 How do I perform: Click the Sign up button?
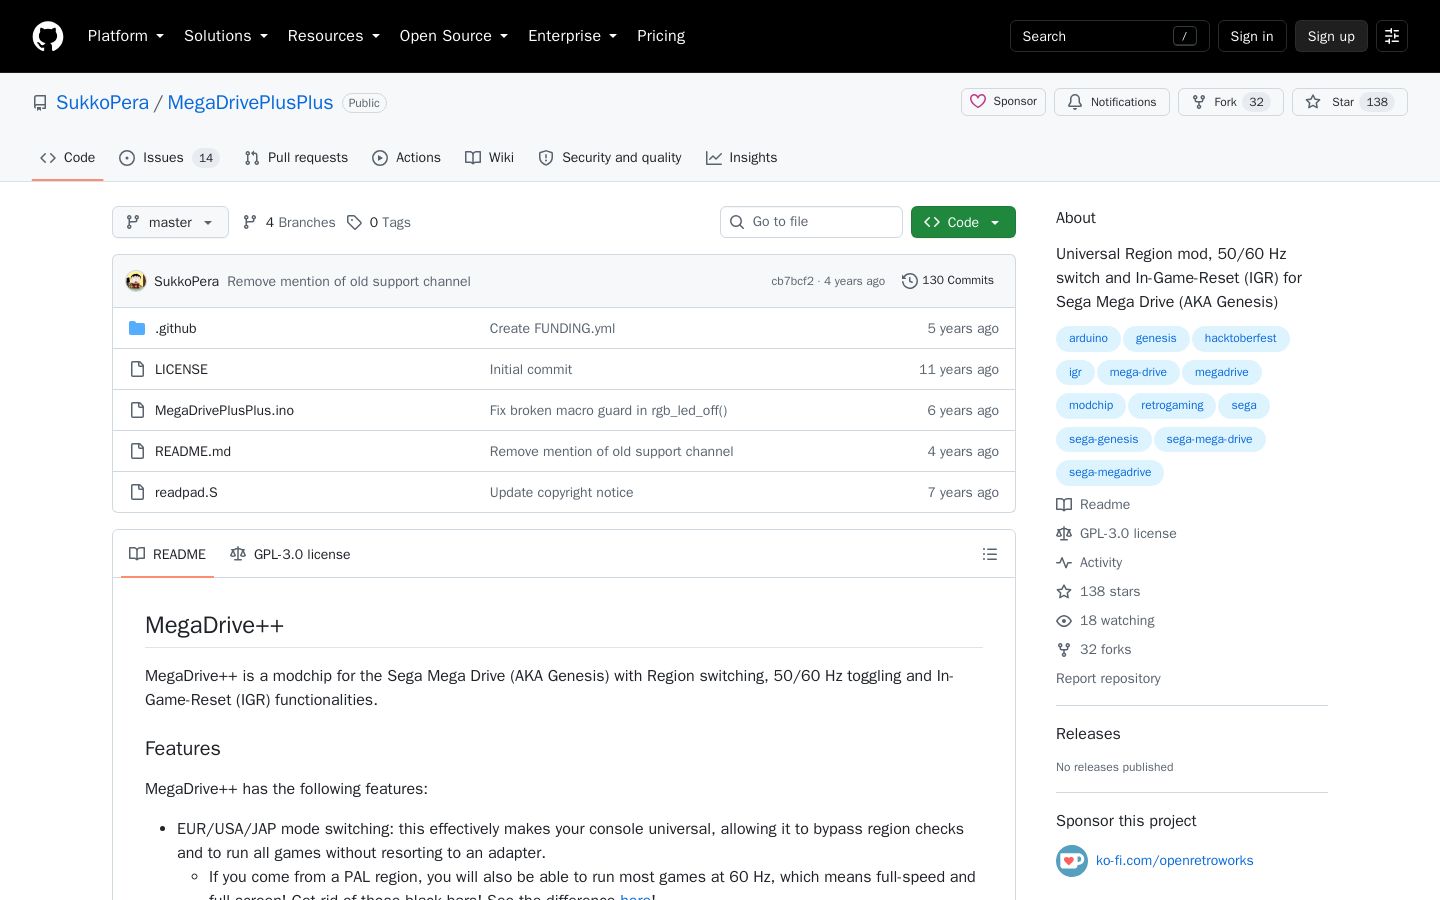tap(1331, 36)
